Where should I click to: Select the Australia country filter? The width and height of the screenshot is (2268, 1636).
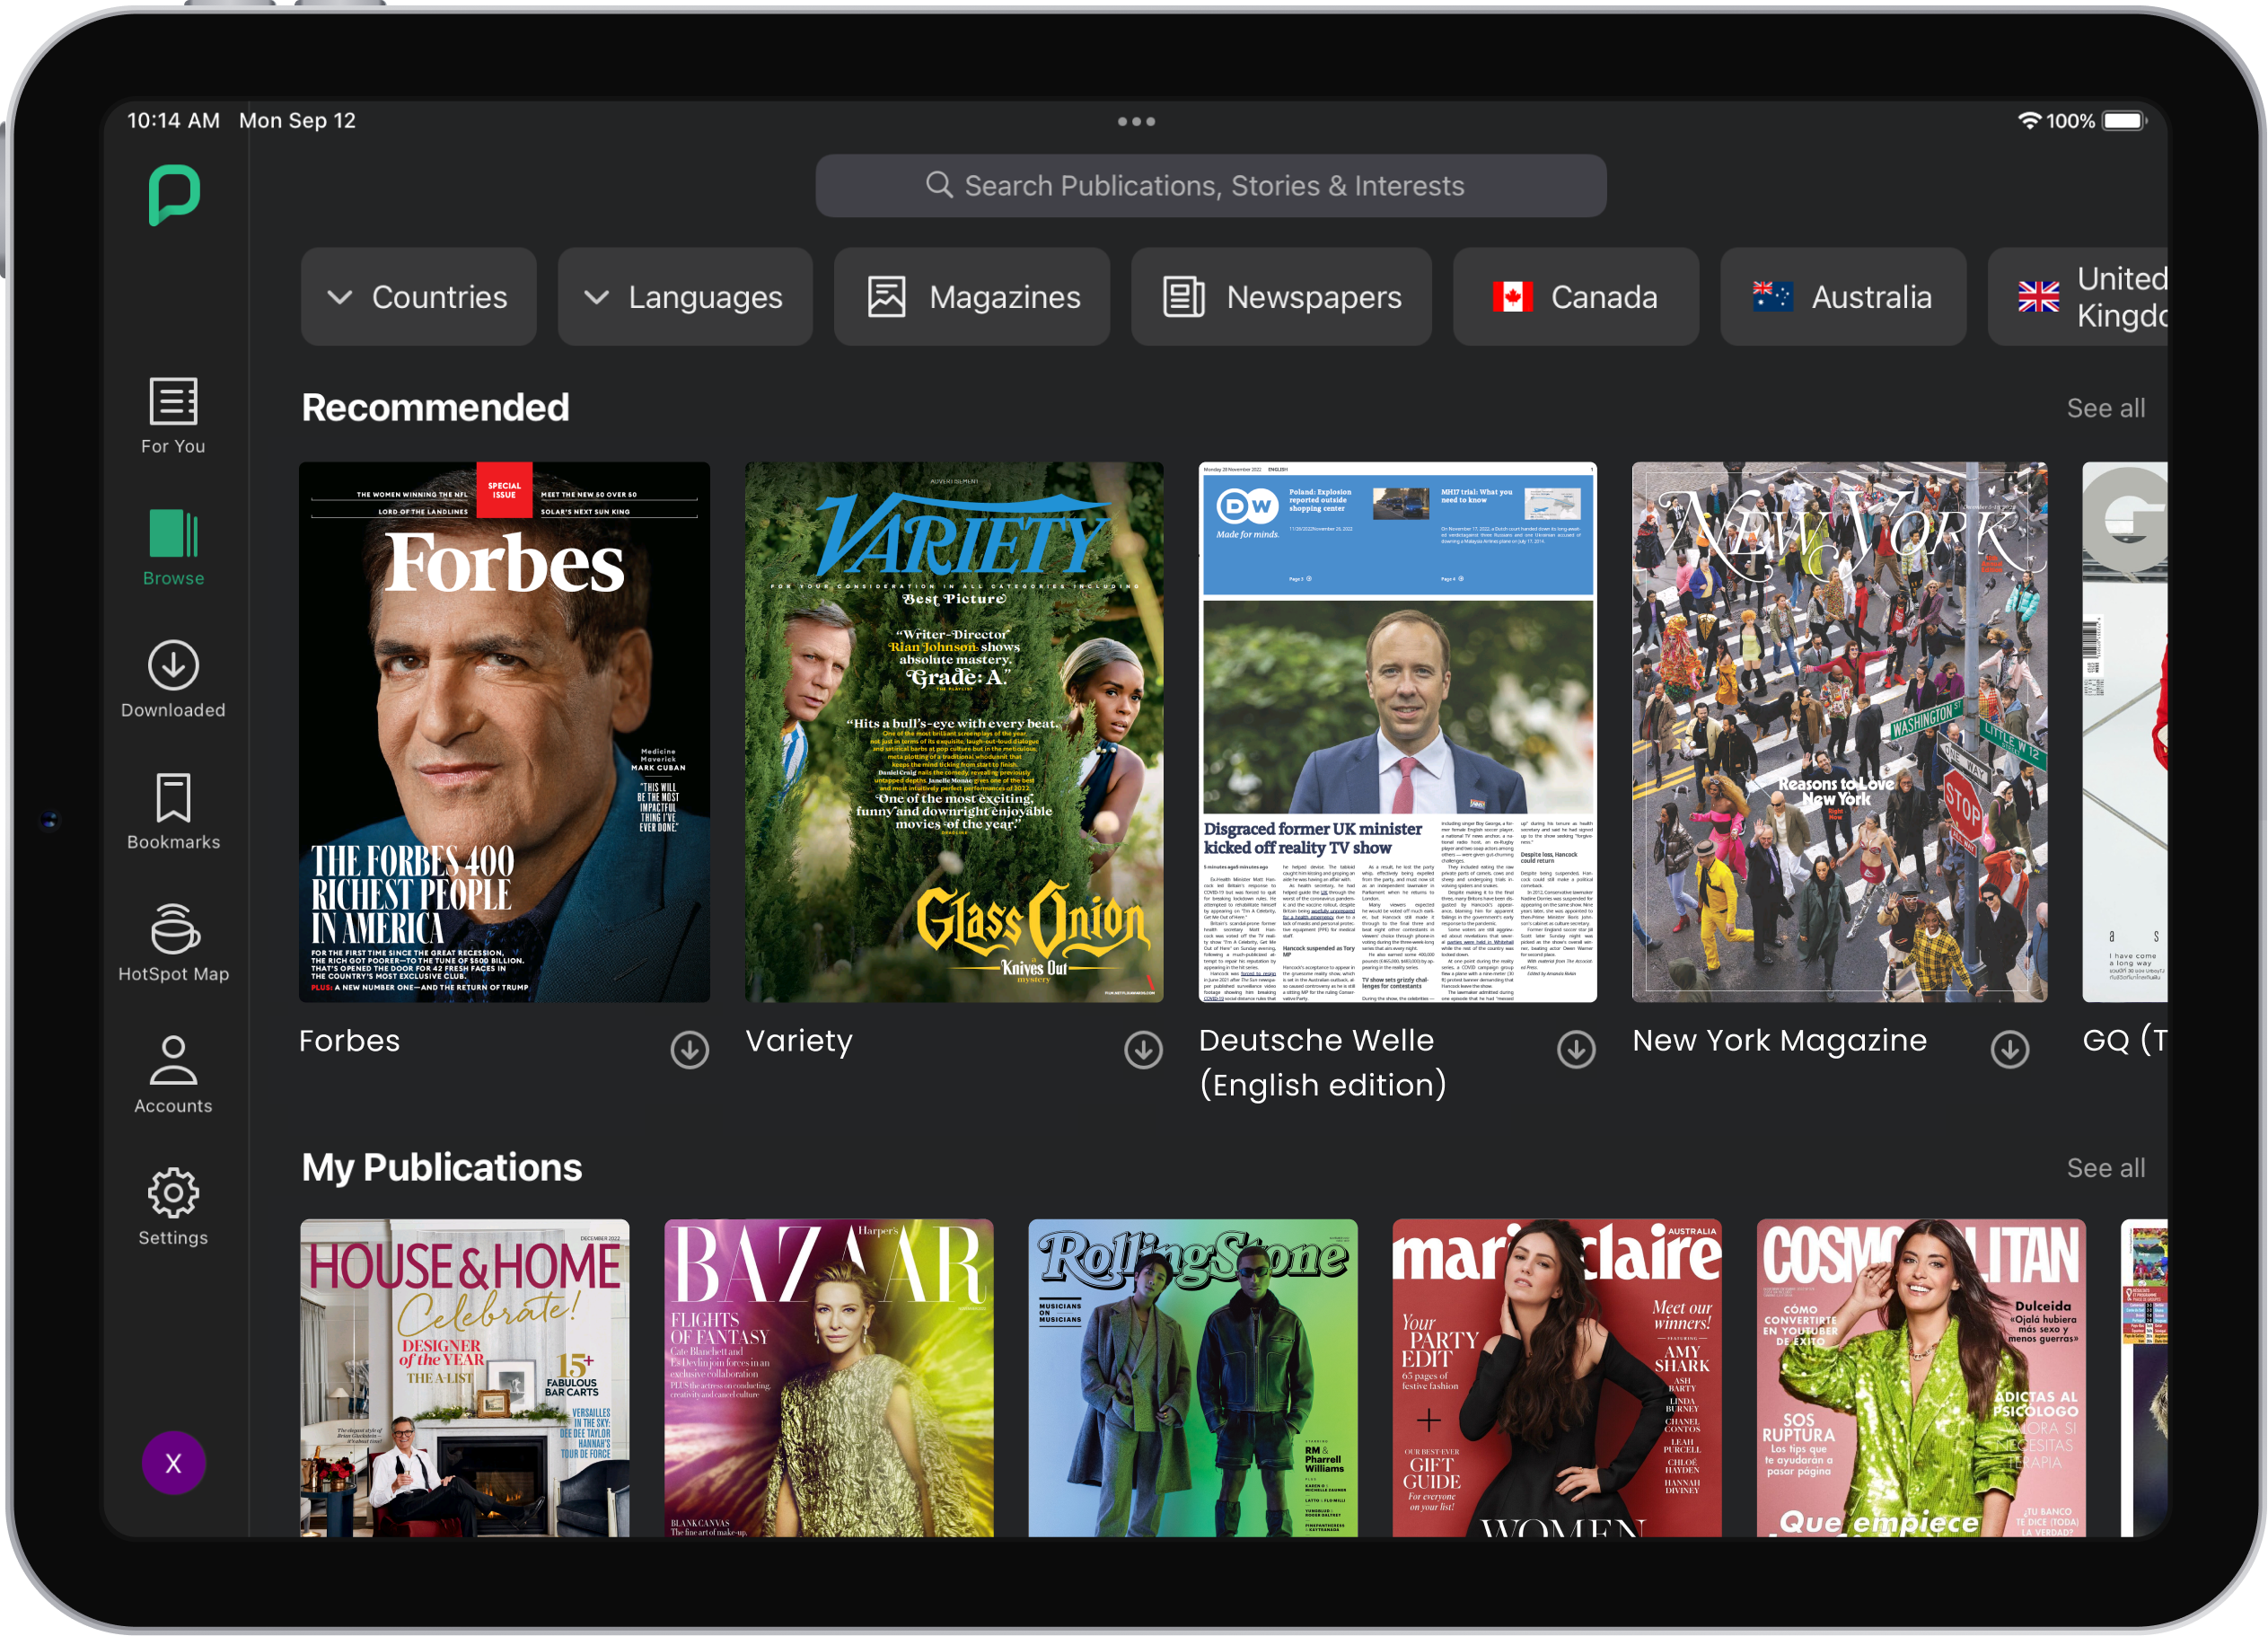coord(1842,297)
